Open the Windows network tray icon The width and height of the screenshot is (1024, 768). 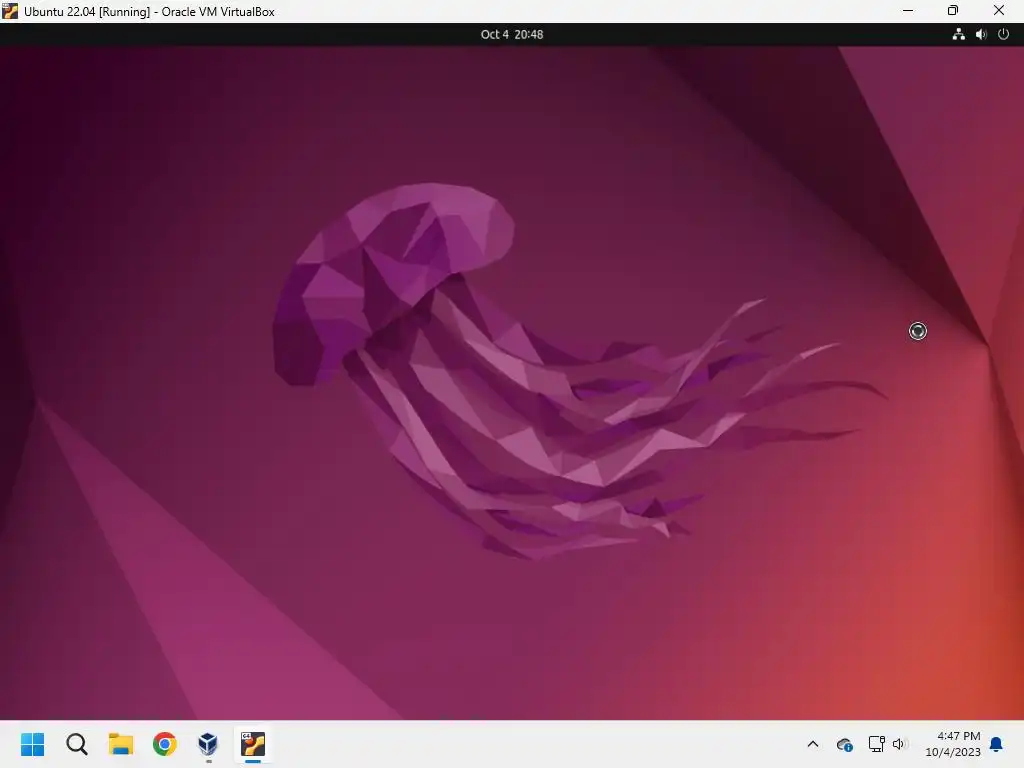(876, 744)
